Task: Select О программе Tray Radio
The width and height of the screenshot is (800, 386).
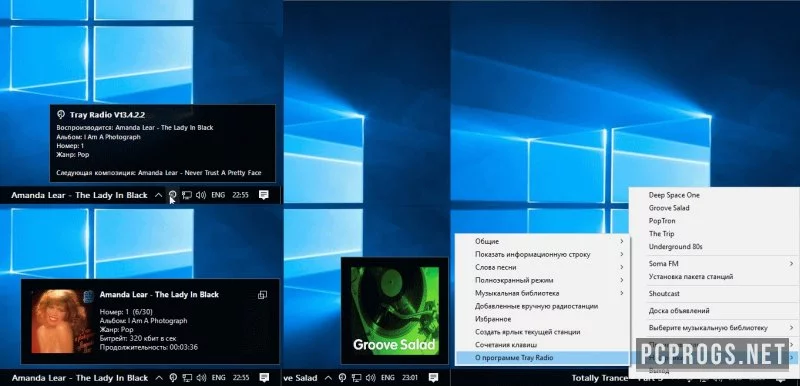Action: coord(542,358)
